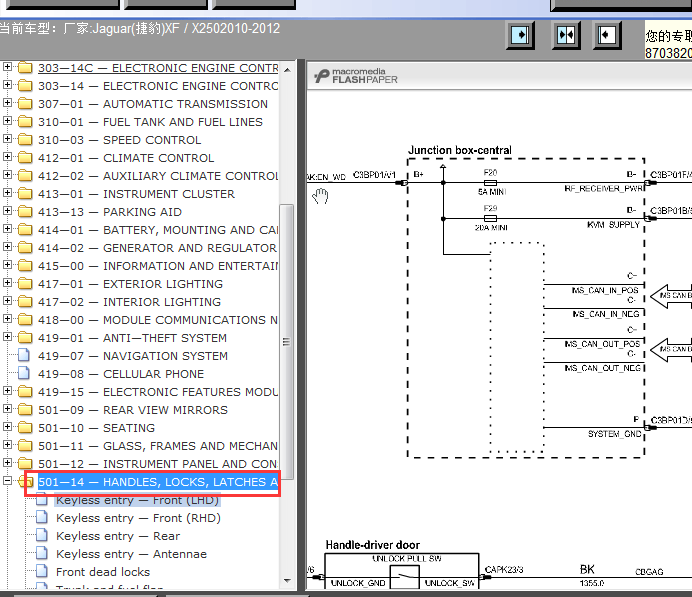
Task: Select 419-15 Electronic Features Module entry
Action: (x=158, y=392)
